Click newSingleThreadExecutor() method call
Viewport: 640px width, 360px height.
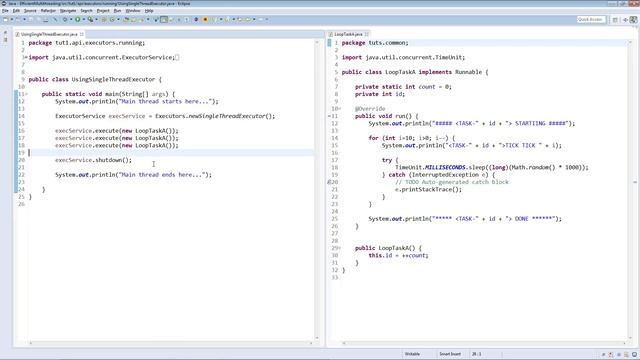coord(231,116)
